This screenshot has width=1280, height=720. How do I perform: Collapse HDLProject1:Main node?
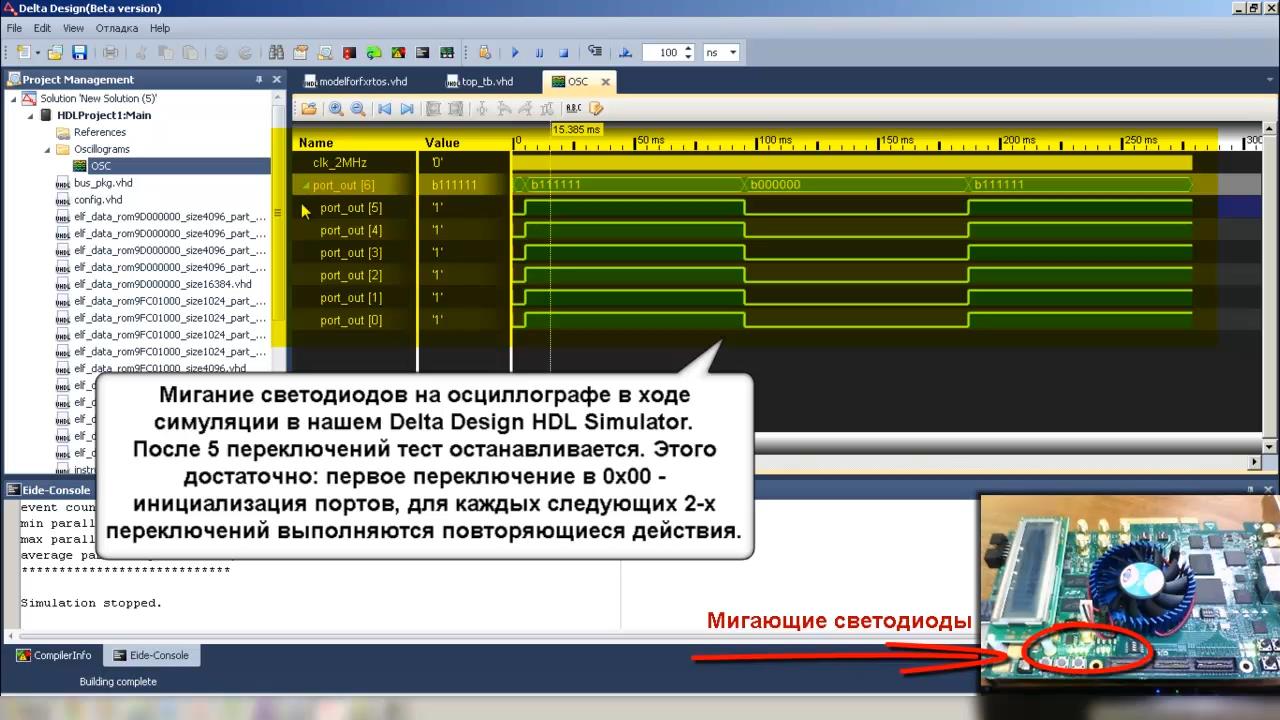tap(31, 116)
